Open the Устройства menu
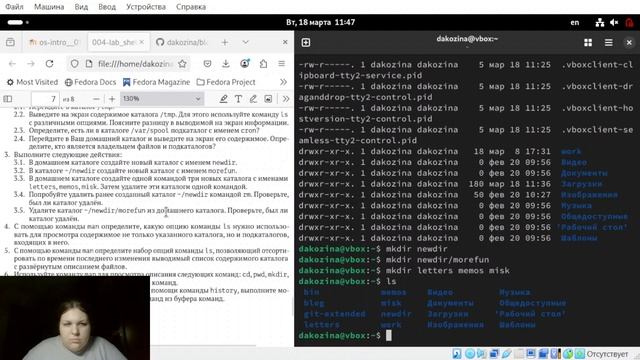 (146, 7)
